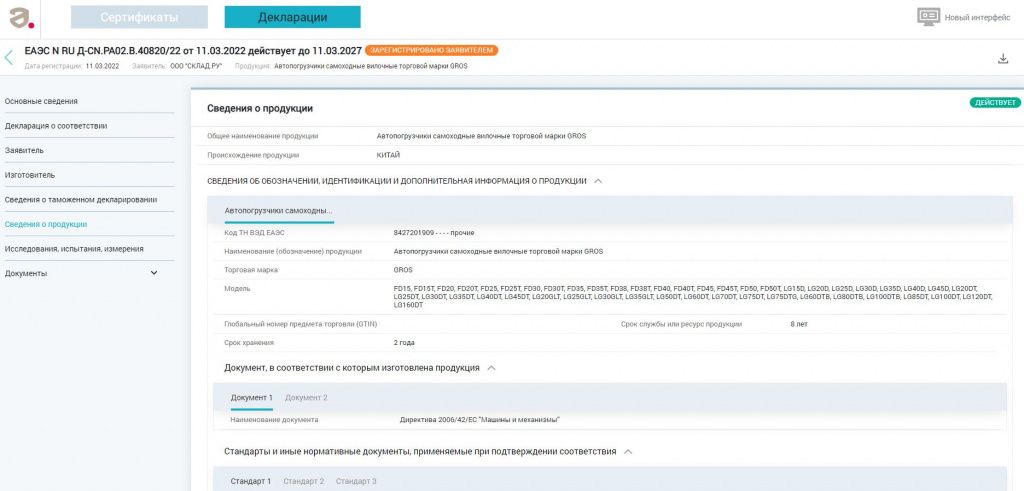This screenshot has height=491, width=1024.
Task: Click the Глобальный номер предмета торговли (GTIN) label
Action: [300, 324]
